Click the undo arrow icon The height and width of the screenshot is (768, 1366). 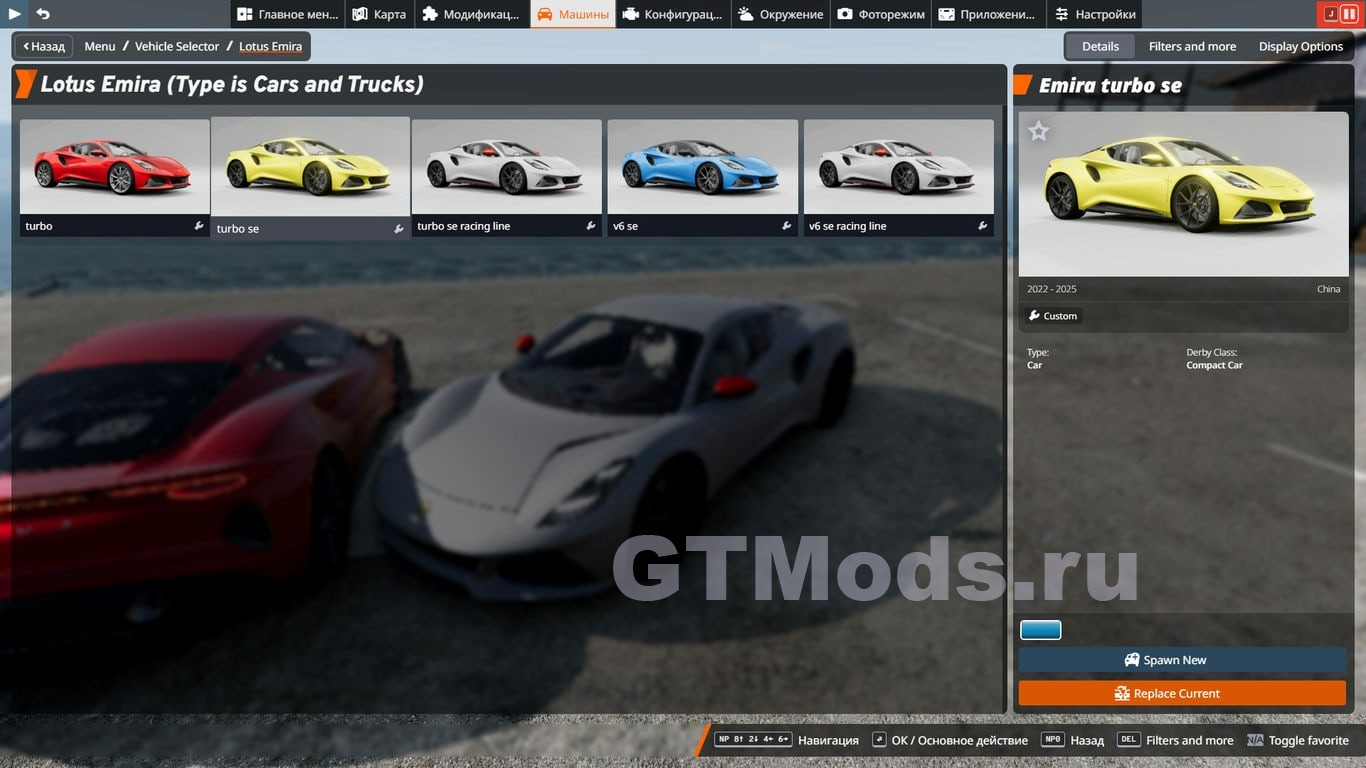(43, 14)
